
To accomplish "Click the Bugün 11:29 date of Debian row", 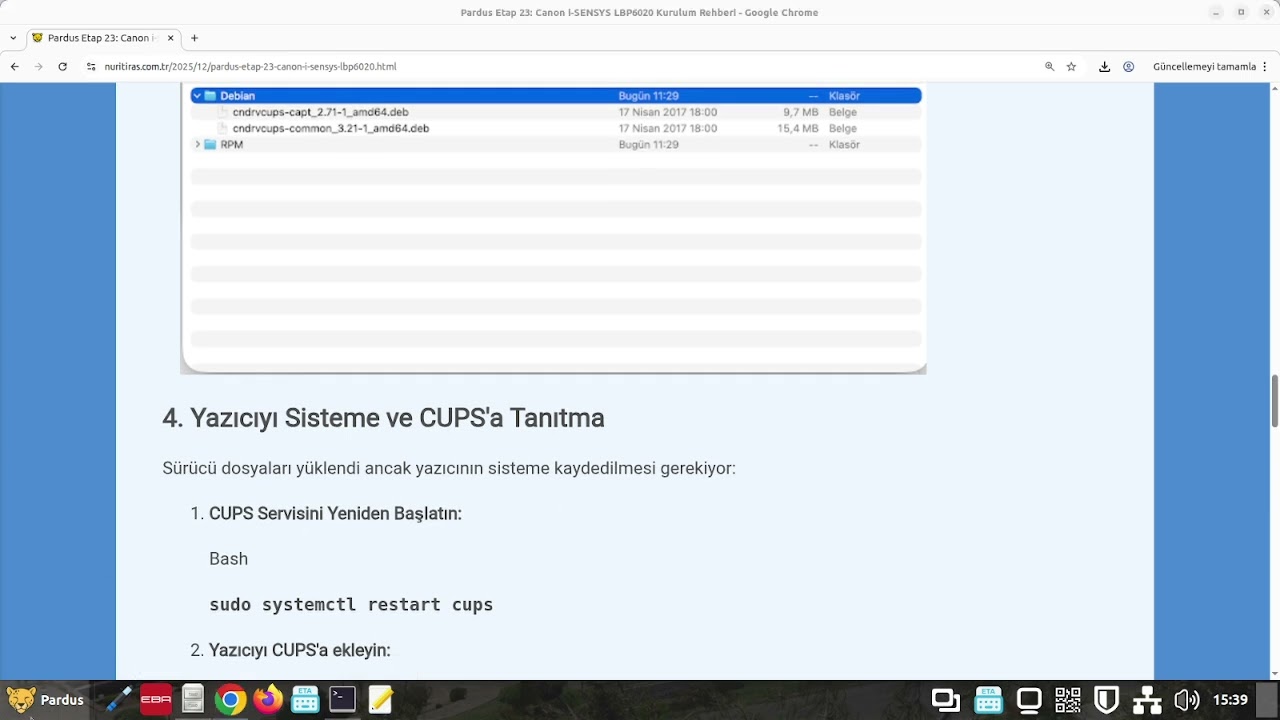I will tap(648, 96).
